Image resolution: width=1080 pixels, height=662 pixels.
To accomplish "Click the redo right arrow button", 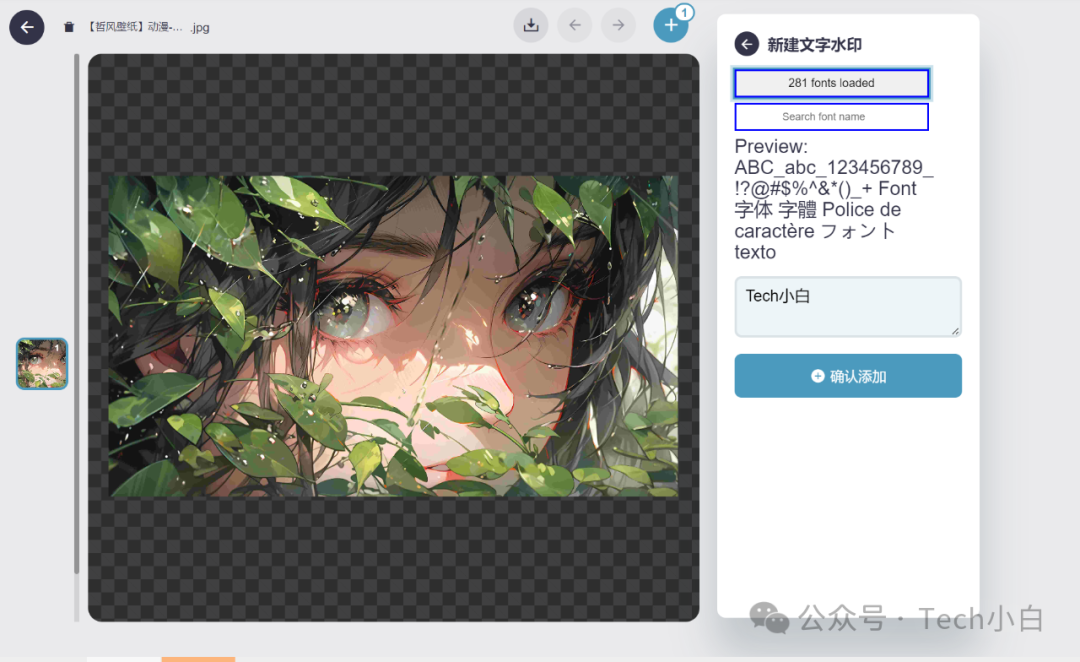I will (619, 25).
